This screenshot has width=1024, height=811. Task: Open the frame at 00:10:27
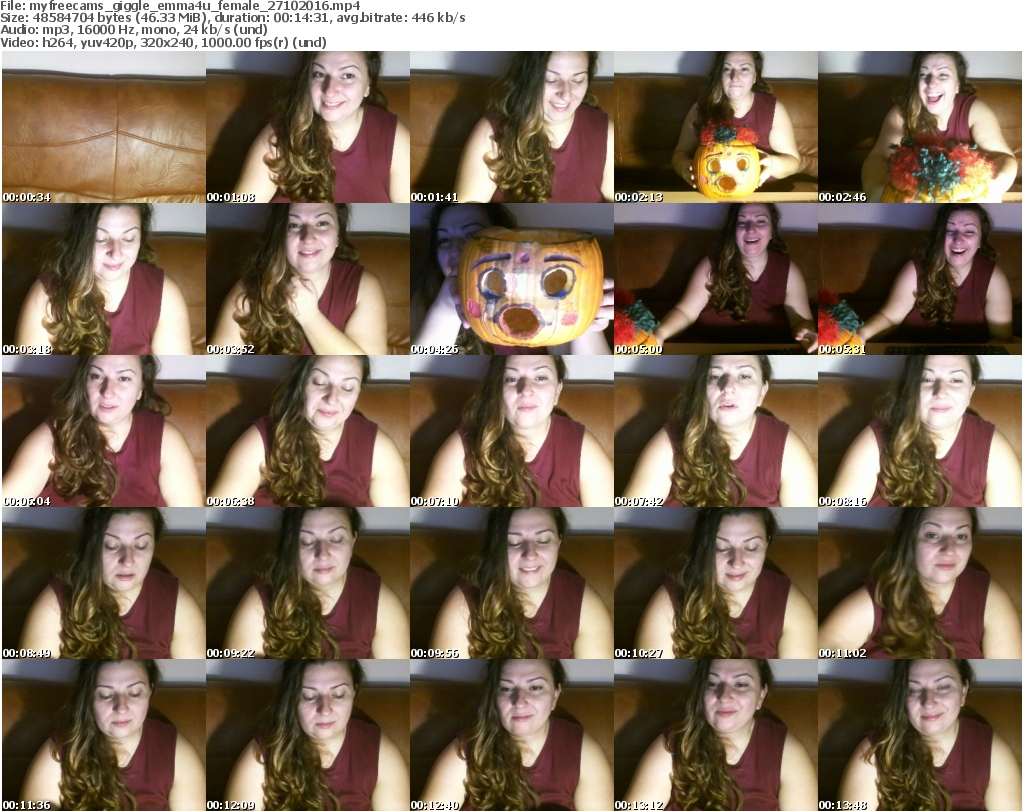(715, 583)
